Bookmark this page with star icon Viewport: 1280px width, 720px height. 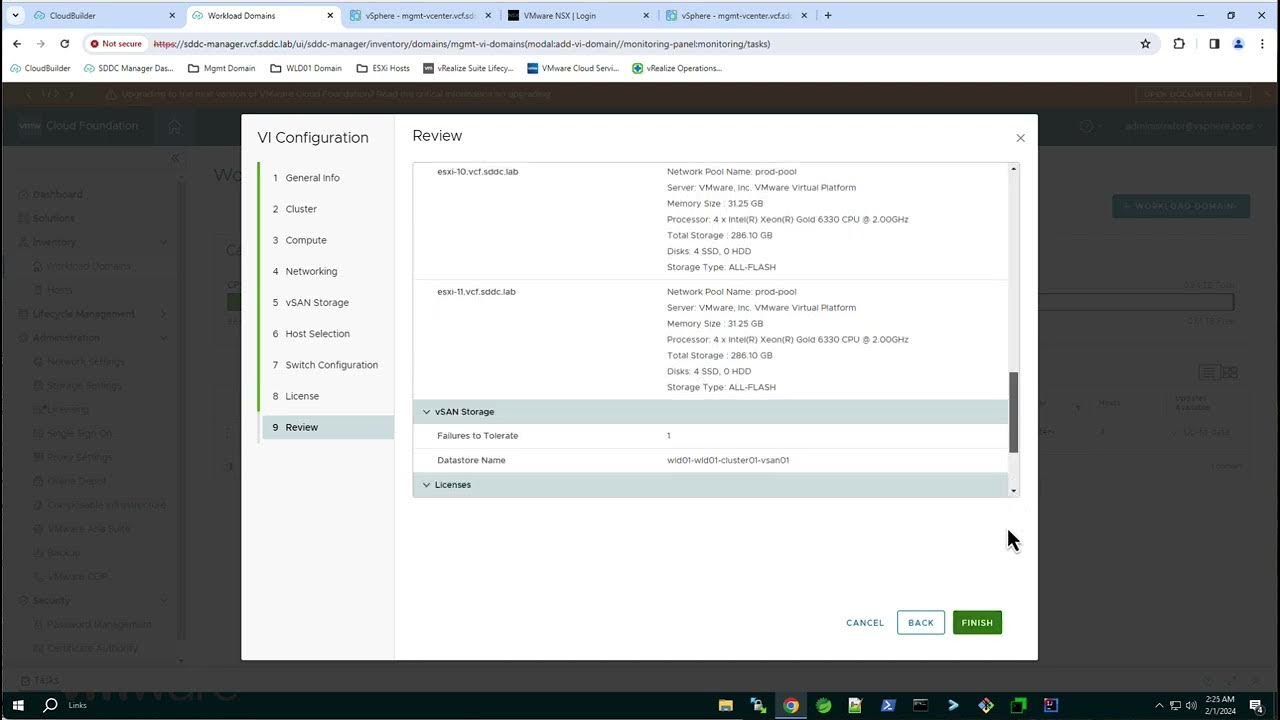pos(1145,44)
